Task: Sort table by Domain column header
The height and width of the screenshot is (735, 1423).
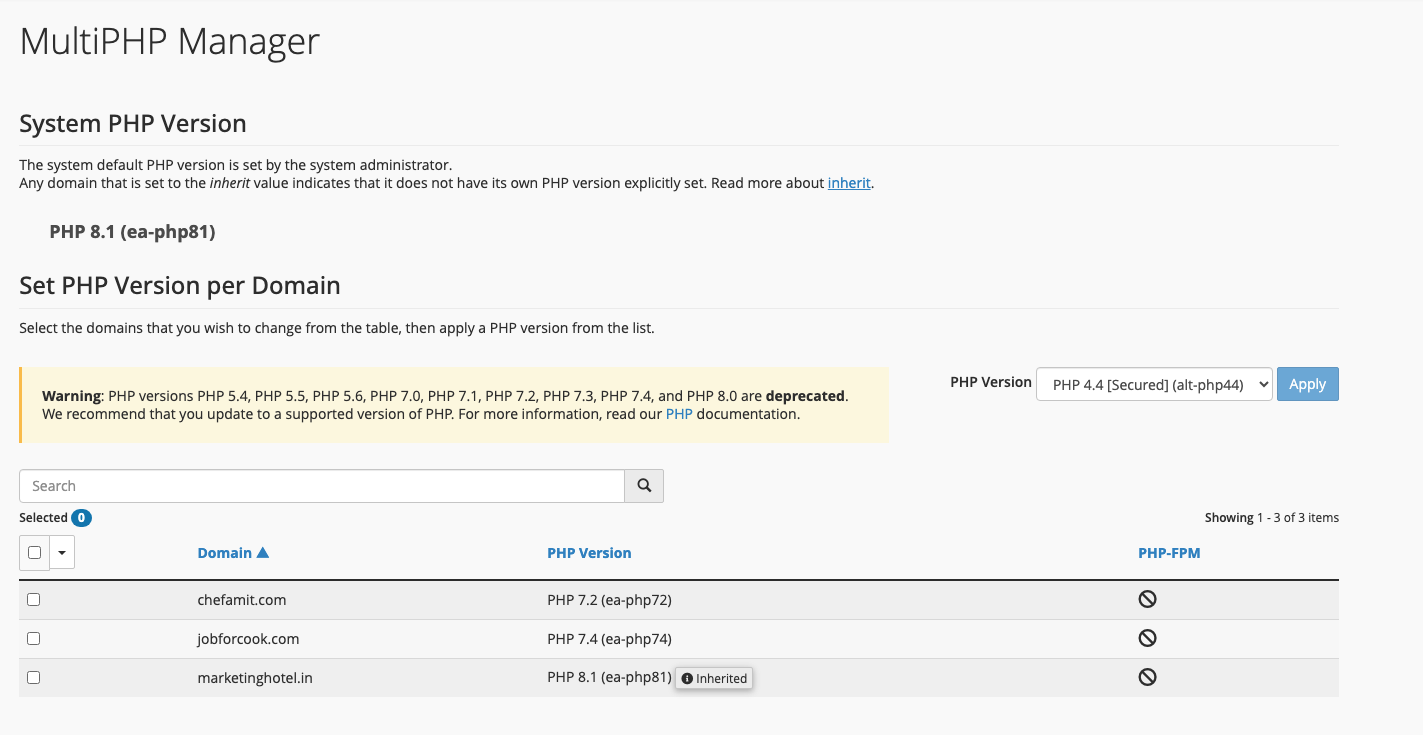Action: pyautogui.click(x=224, y=553)
